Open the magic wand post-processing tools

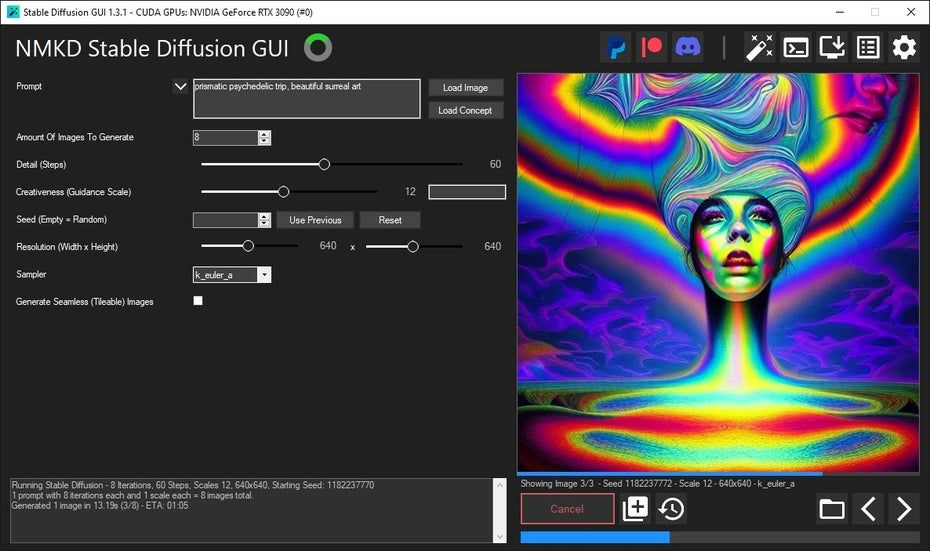coord(760,47)
